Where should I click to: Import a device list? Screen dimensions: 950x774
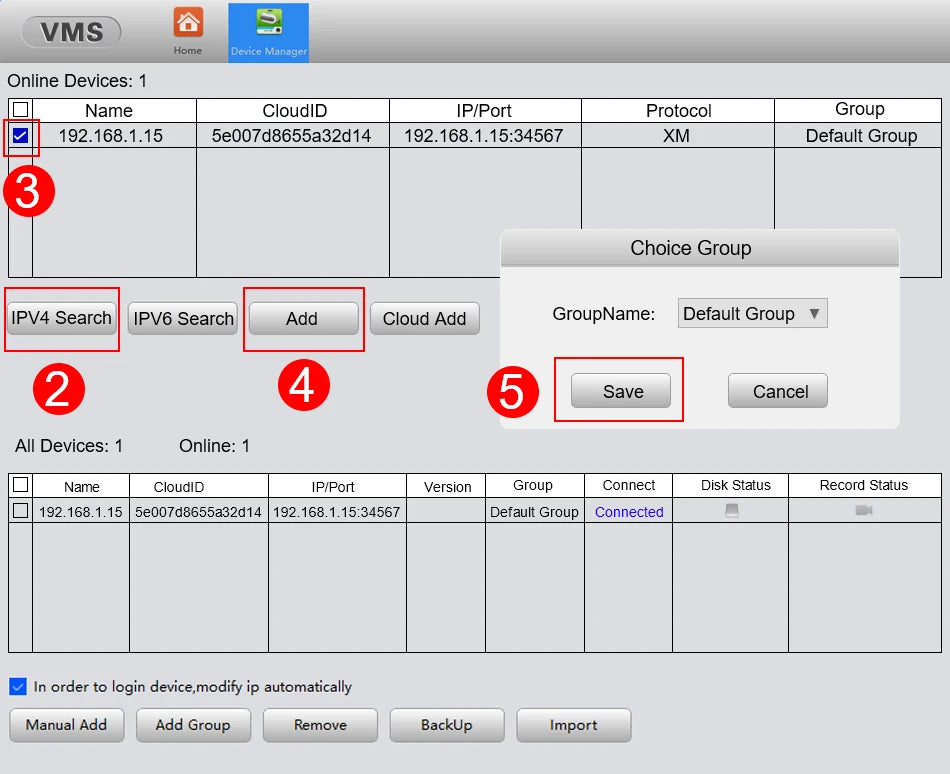pos(573,725)
